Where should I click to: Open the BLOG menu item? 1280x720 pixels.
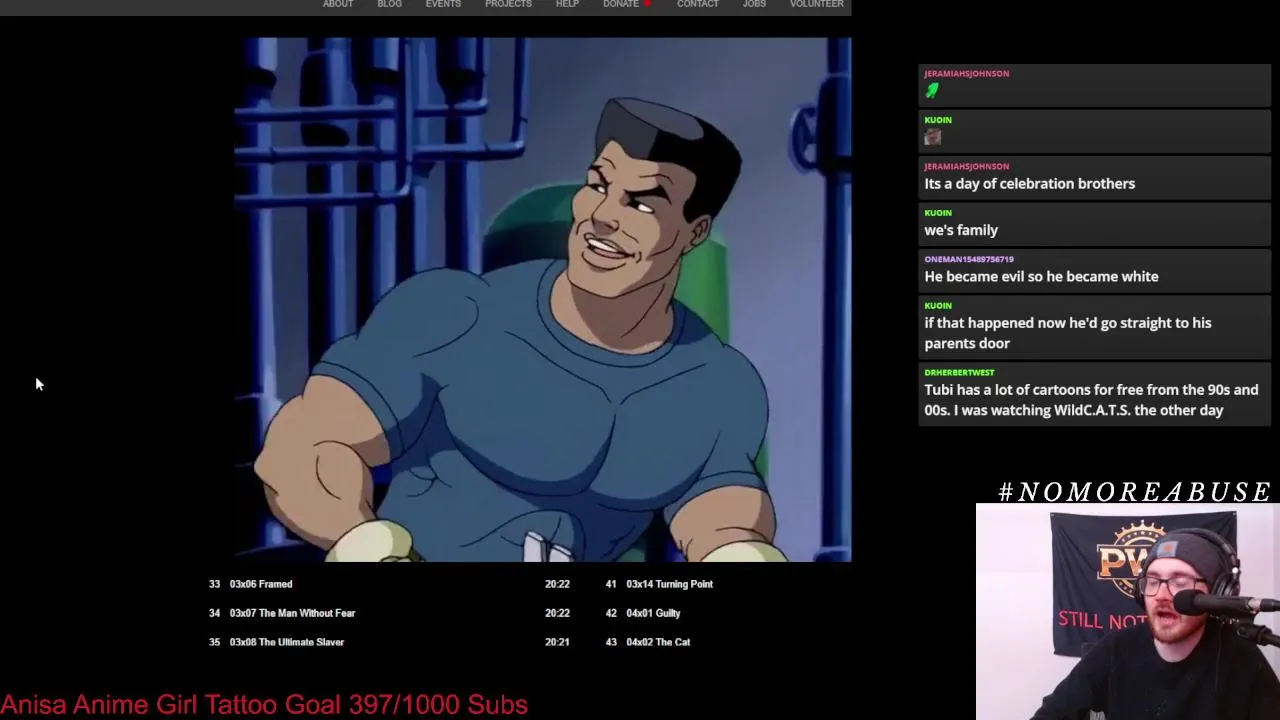(389, 4)
